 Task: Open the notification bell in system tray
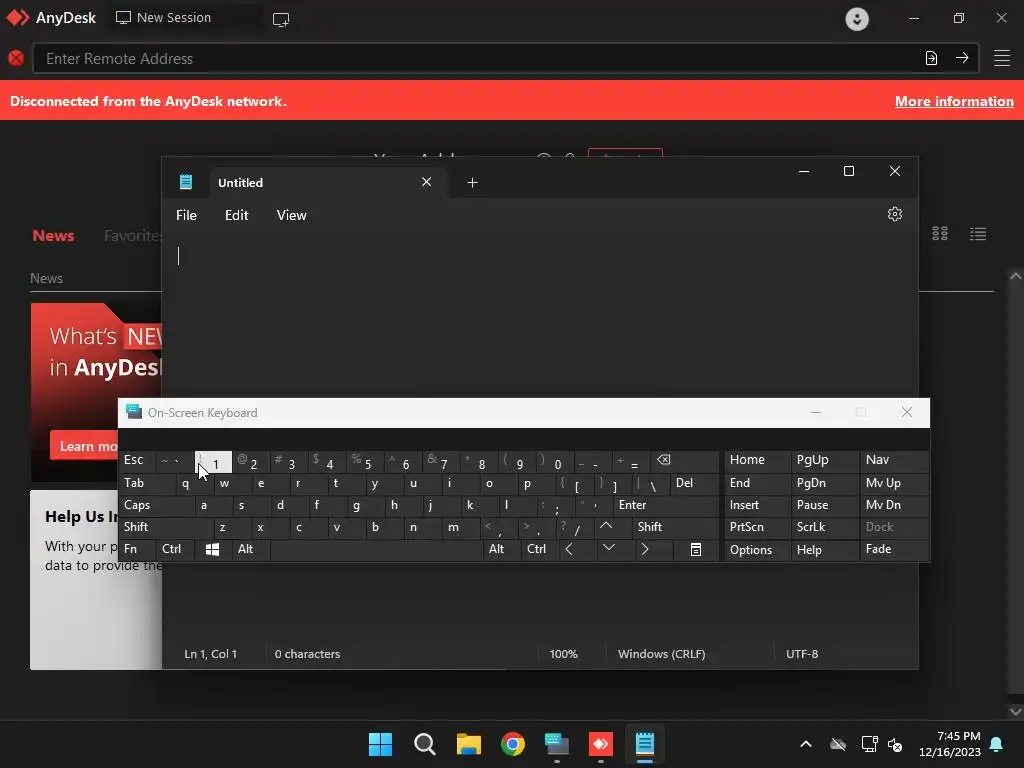point(997,744)
